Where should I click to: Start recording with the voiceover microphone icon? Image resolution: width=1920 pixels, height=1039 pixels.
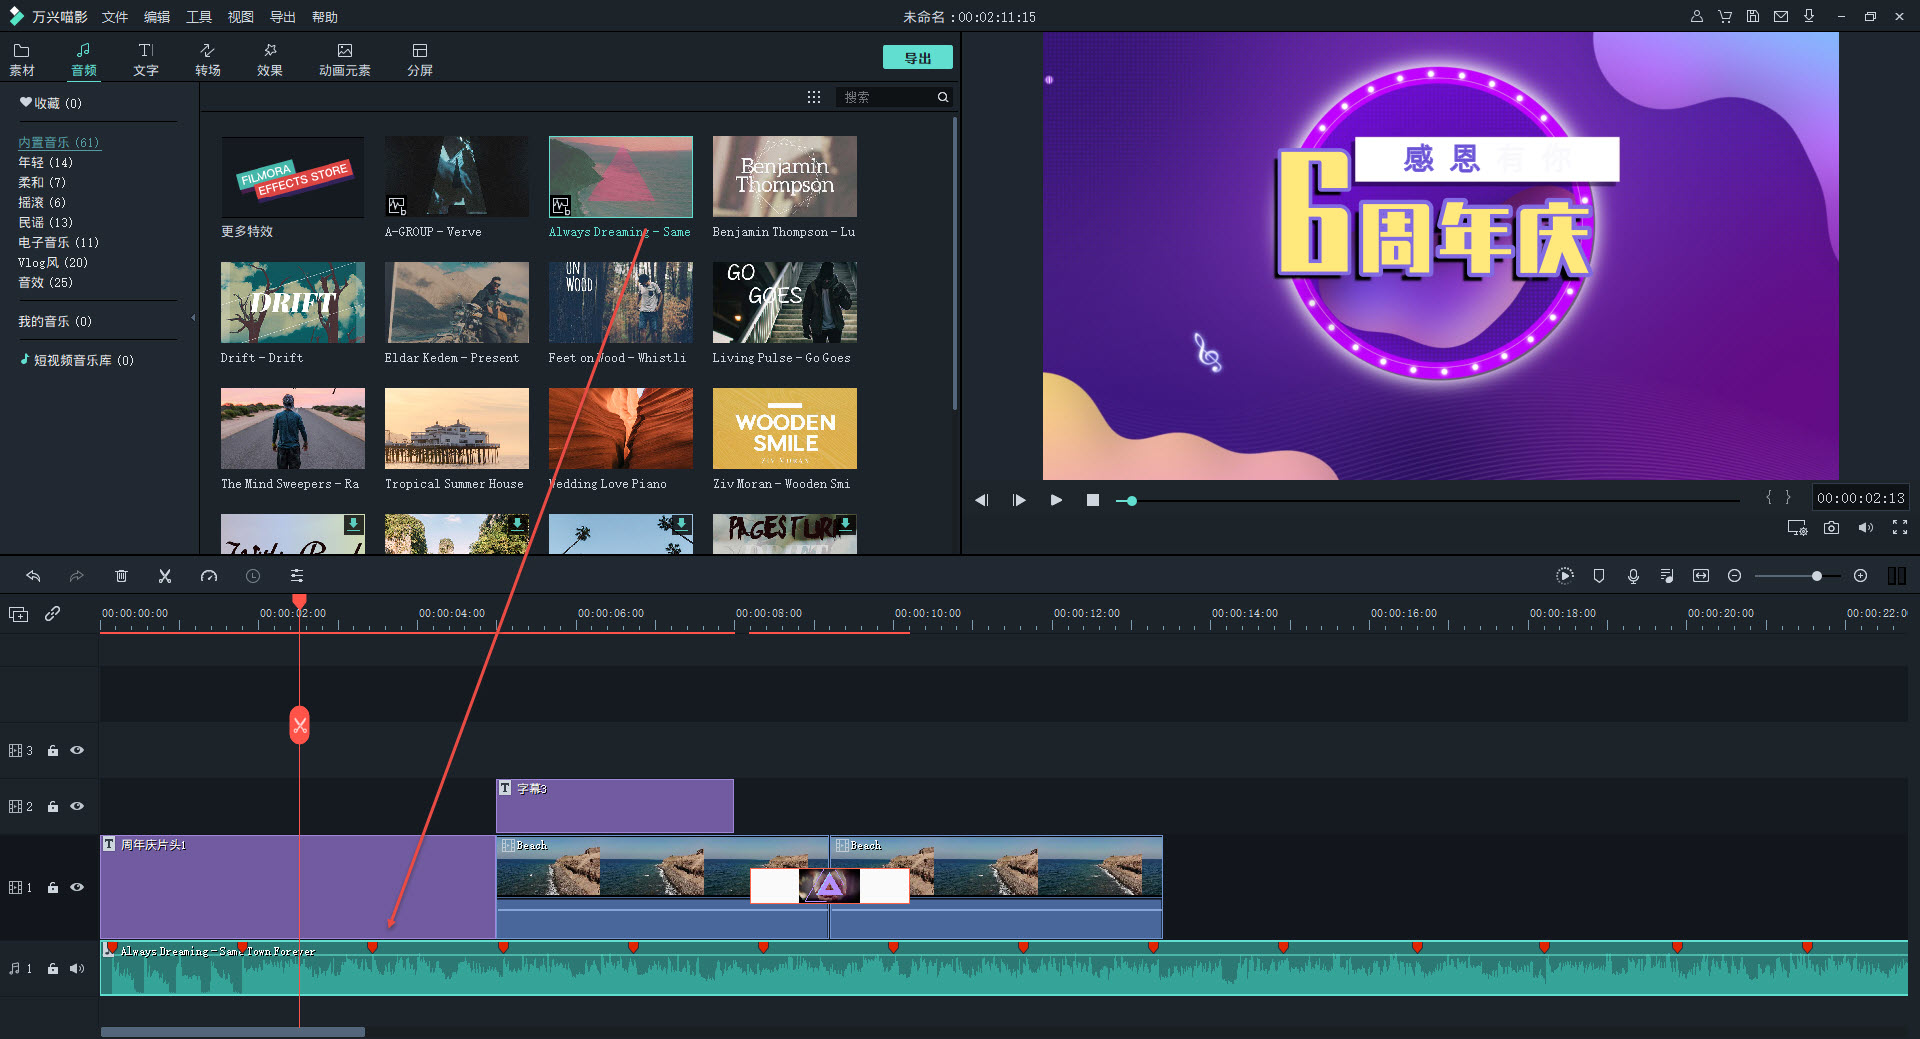click(x=1633, y=576)
